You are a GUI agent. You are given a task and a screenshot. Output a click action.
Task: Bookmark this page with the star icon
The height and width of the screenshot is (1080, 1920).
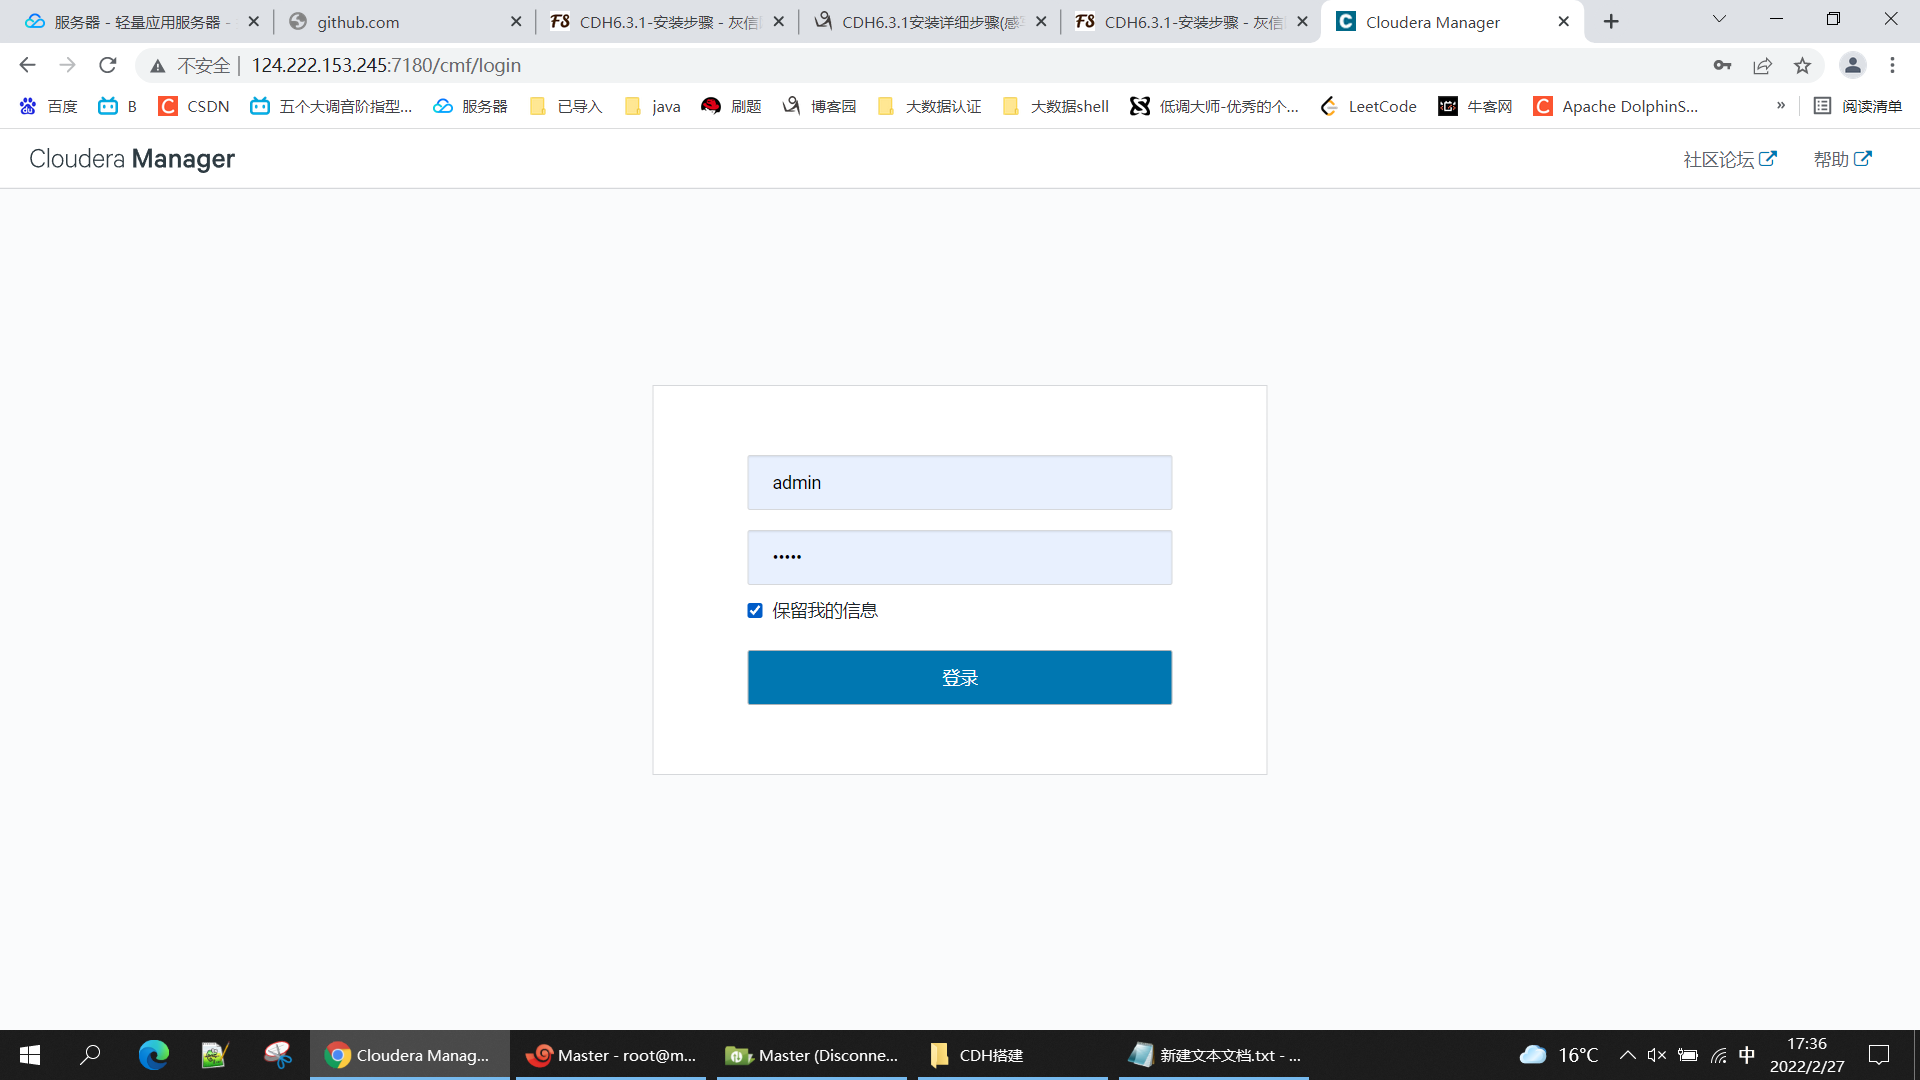click(x=1802, y=65)
